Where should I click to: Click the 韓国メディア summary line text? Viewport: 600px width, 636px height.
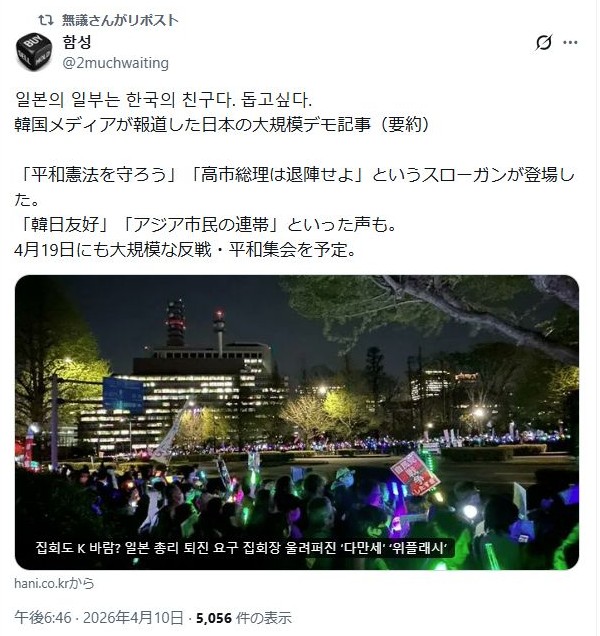pyautogui.click(x=222, y=125)
